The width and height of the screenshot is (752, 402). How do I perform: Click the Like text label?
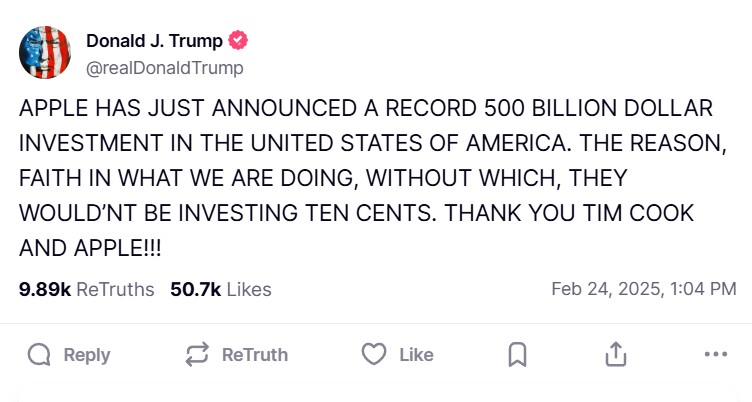pos(416,355)
